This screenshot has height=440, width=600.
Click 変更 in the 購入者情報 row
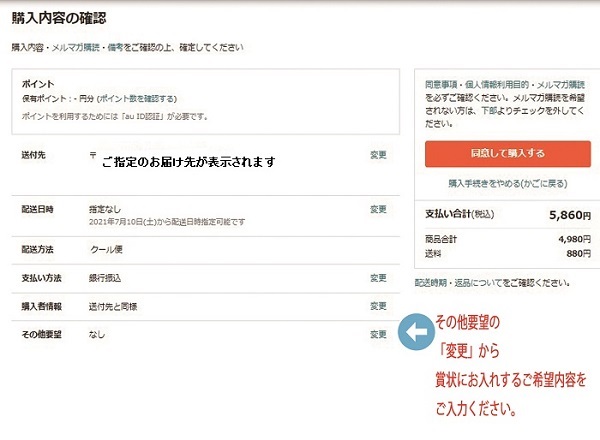click(378, 306)
